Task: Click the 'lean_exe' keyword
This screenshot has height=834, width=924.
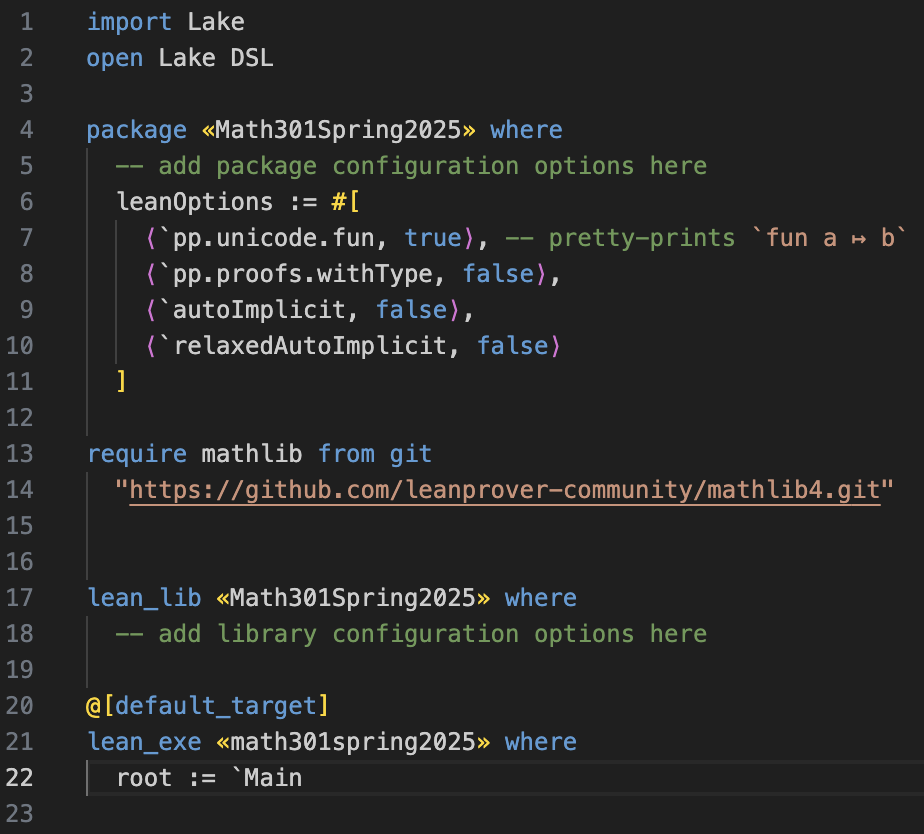Action: (x=144, y=741)
